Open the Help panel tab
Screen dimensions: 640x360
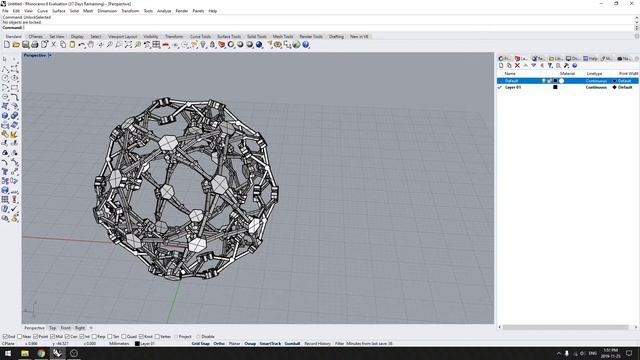coord(590,59)
